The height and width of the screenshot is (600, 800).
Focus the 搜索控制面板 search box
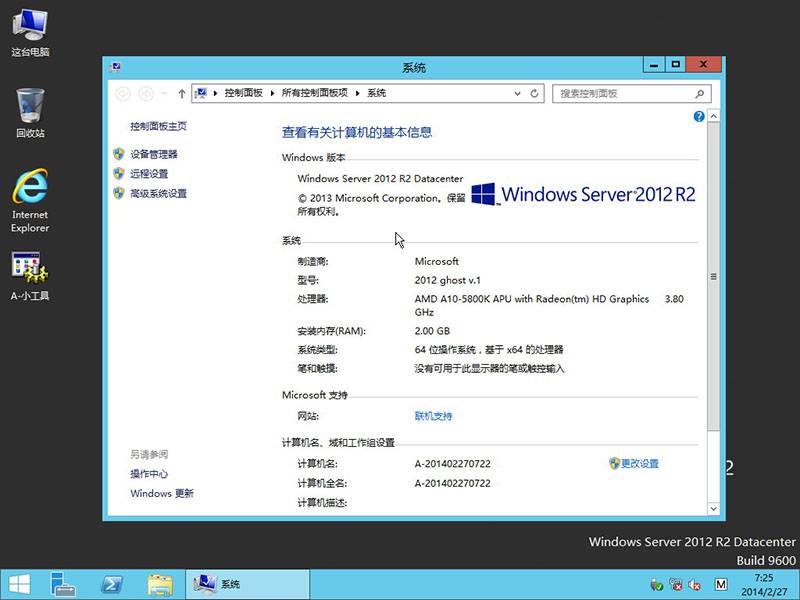point(632,93)
